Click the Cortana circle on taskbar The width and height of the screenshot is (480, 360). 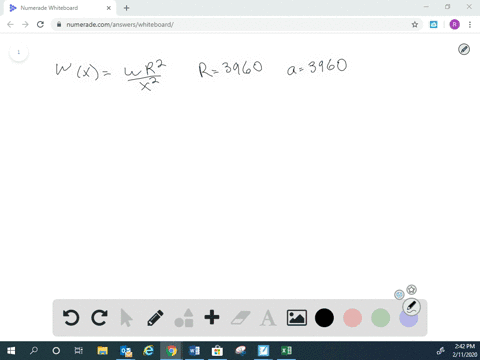click(56, 351)
